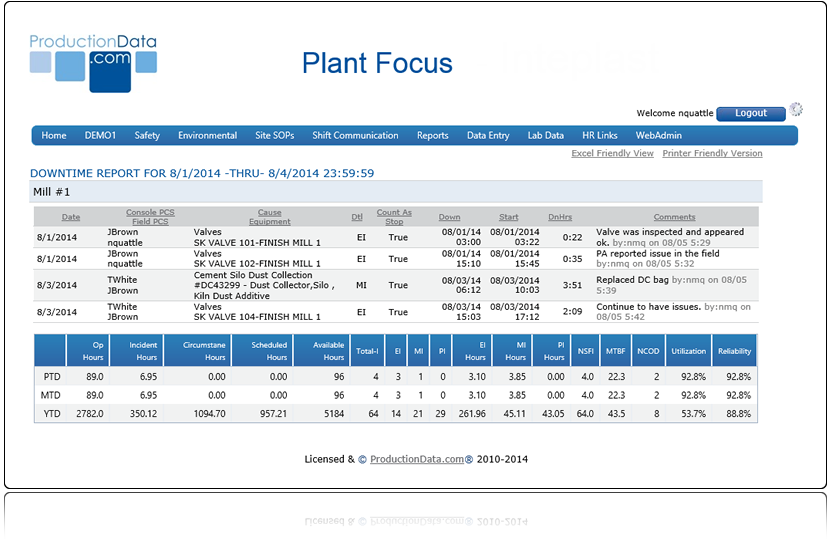Image resolution: width=829 pixels, height=545 pixels.
Task: Sort table by Date column header
Action: coord(71,217)
